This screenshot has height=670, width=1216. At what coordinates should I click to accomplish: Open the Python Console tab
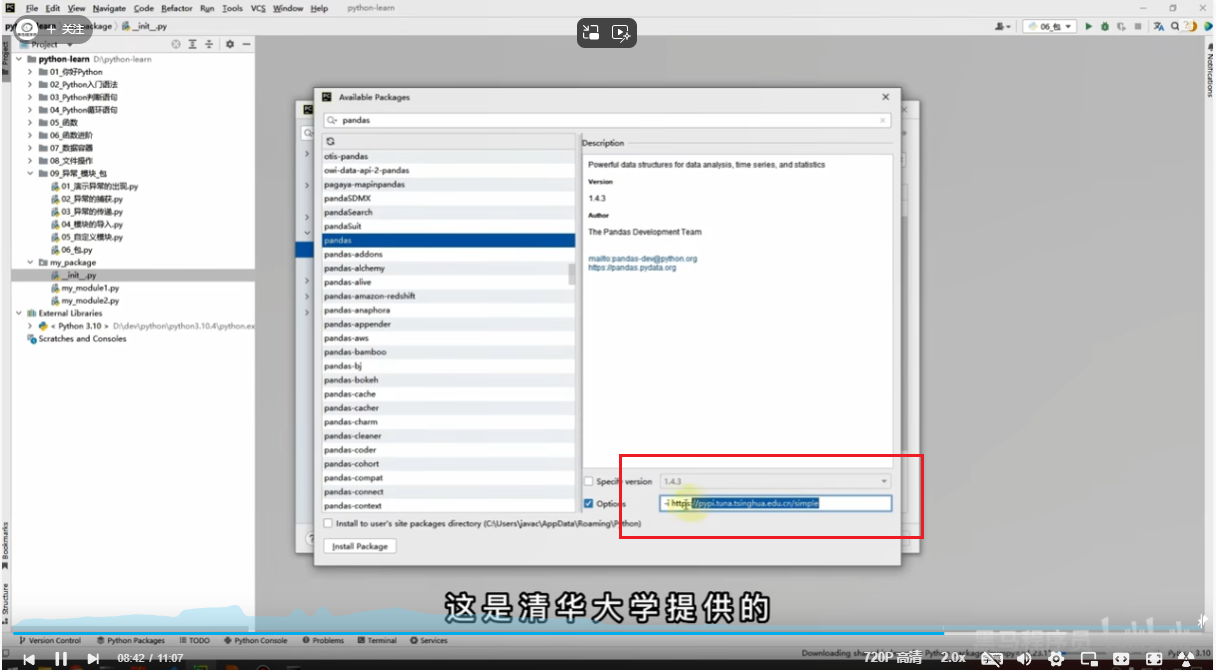256,640
